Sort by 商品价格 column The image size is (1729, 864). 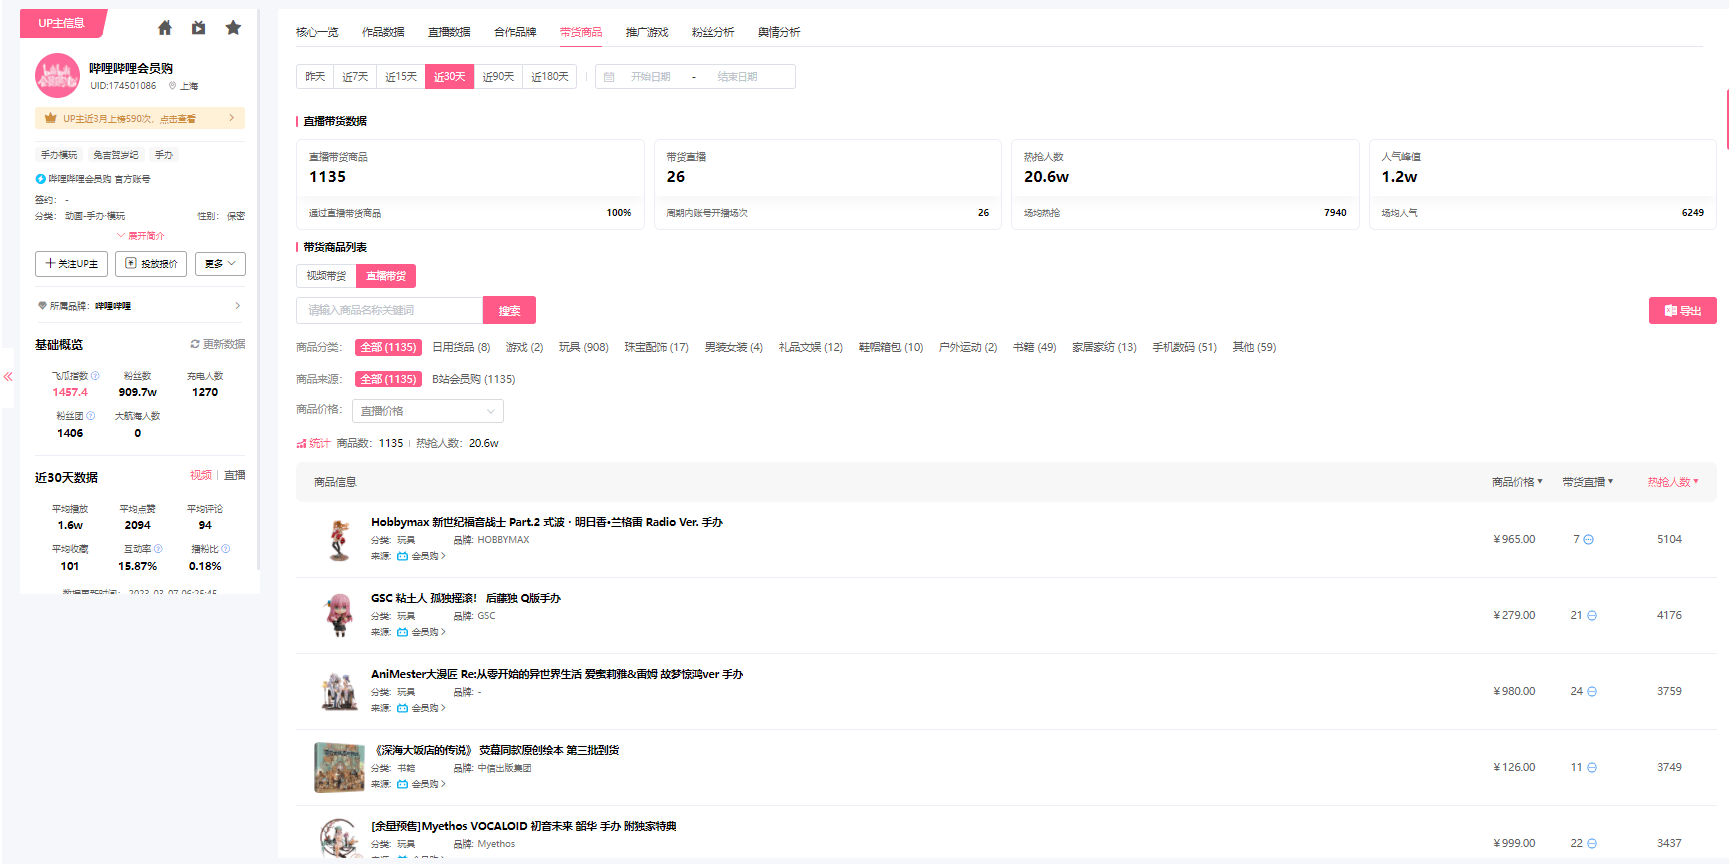[x=1517, y=482]
